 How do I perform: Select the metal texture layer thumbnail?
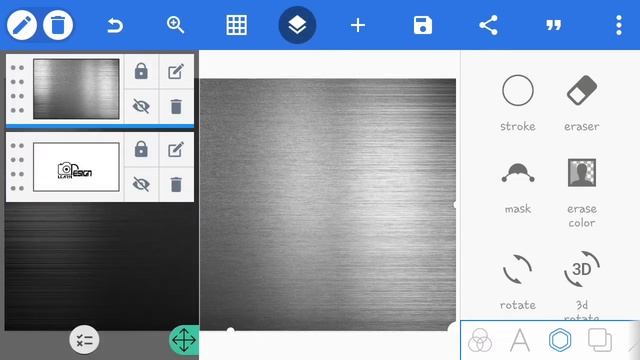click(x=76, y=89)
